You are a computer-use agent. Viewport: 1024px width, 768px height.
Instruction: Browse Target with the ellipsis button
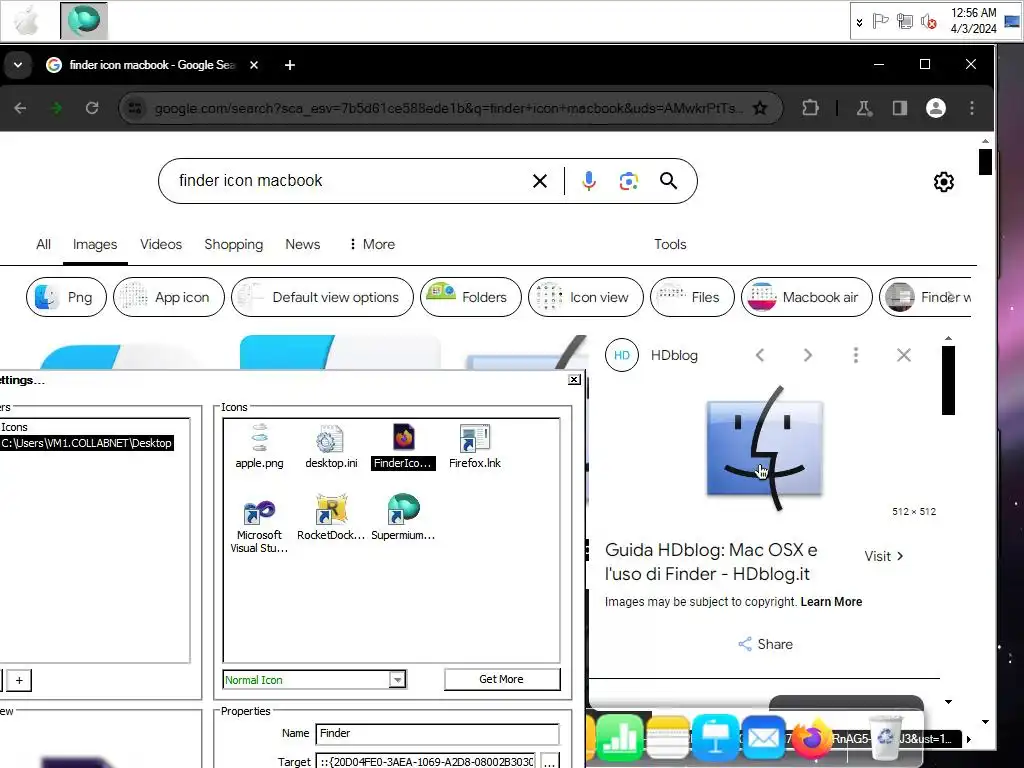tap(549, 762)
